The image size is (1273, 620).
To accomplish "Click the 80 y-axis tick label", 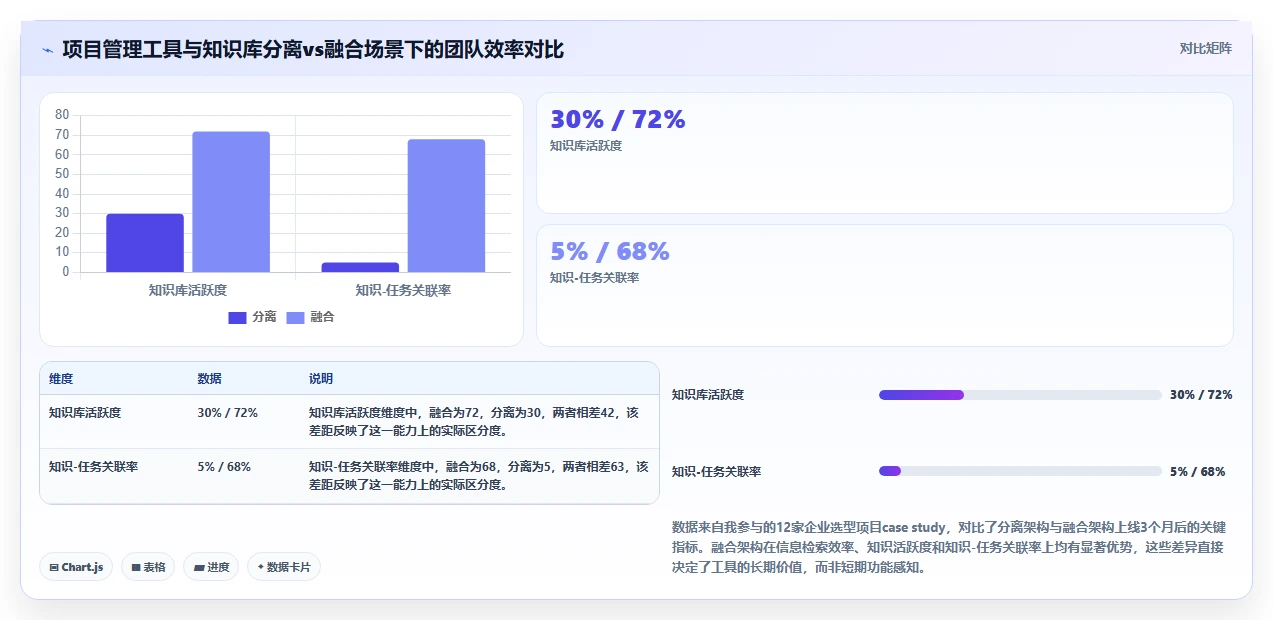I will (x=62, y=115).
